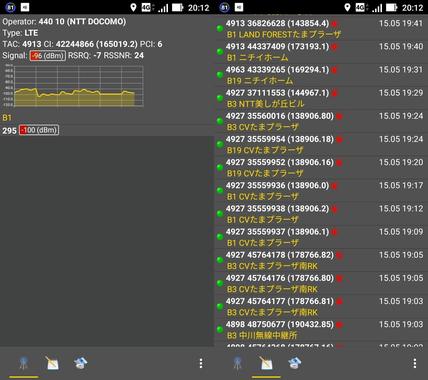This screenshot has width=428, height=380.
Task: Open log entry 4963 43339265
Action: [321, 75]
